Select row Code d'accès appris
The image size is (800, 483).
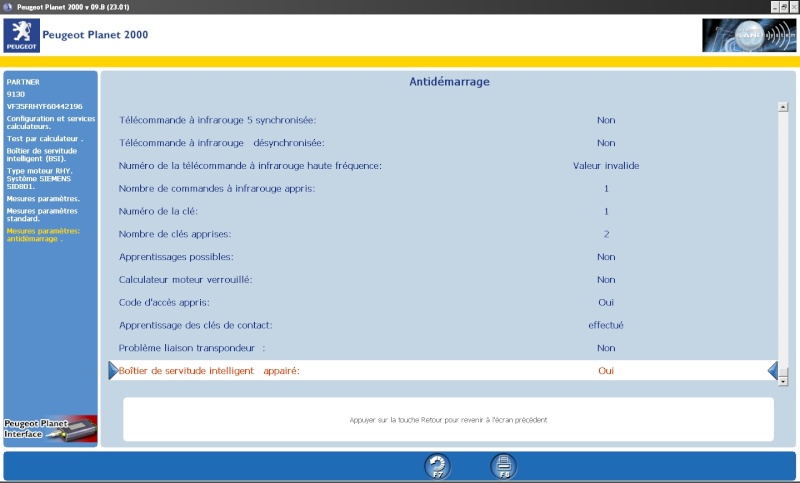443,302
